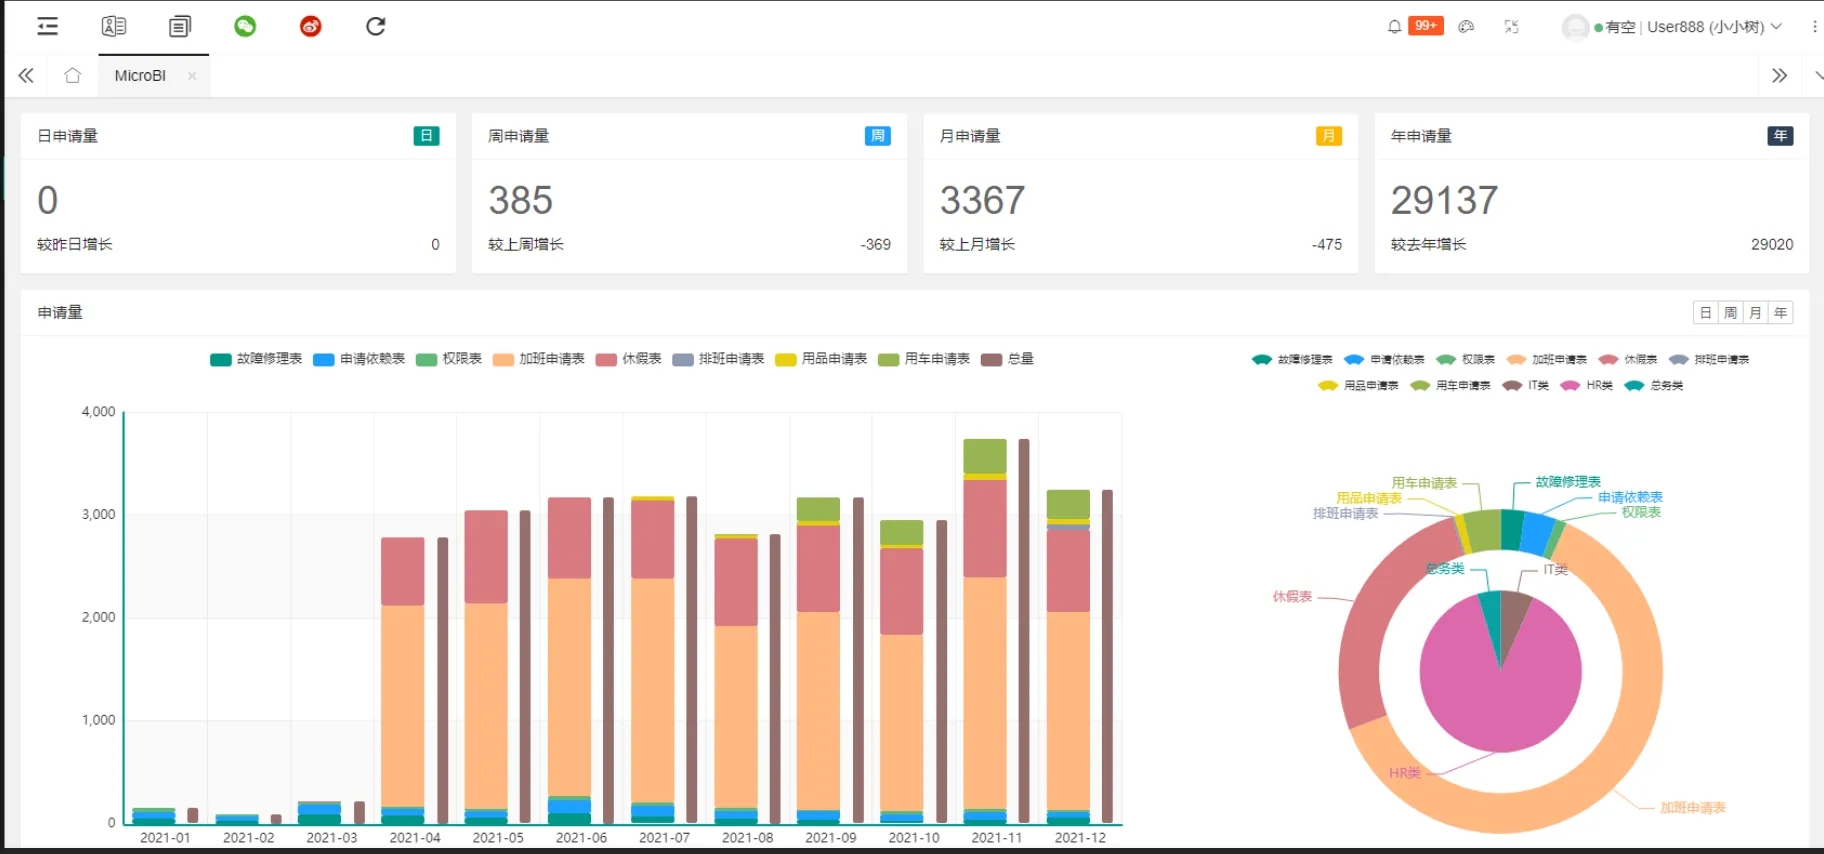Go to the home tab icon
The height and width of the screenshot is (854, 1824).
[x=72, y=75]
